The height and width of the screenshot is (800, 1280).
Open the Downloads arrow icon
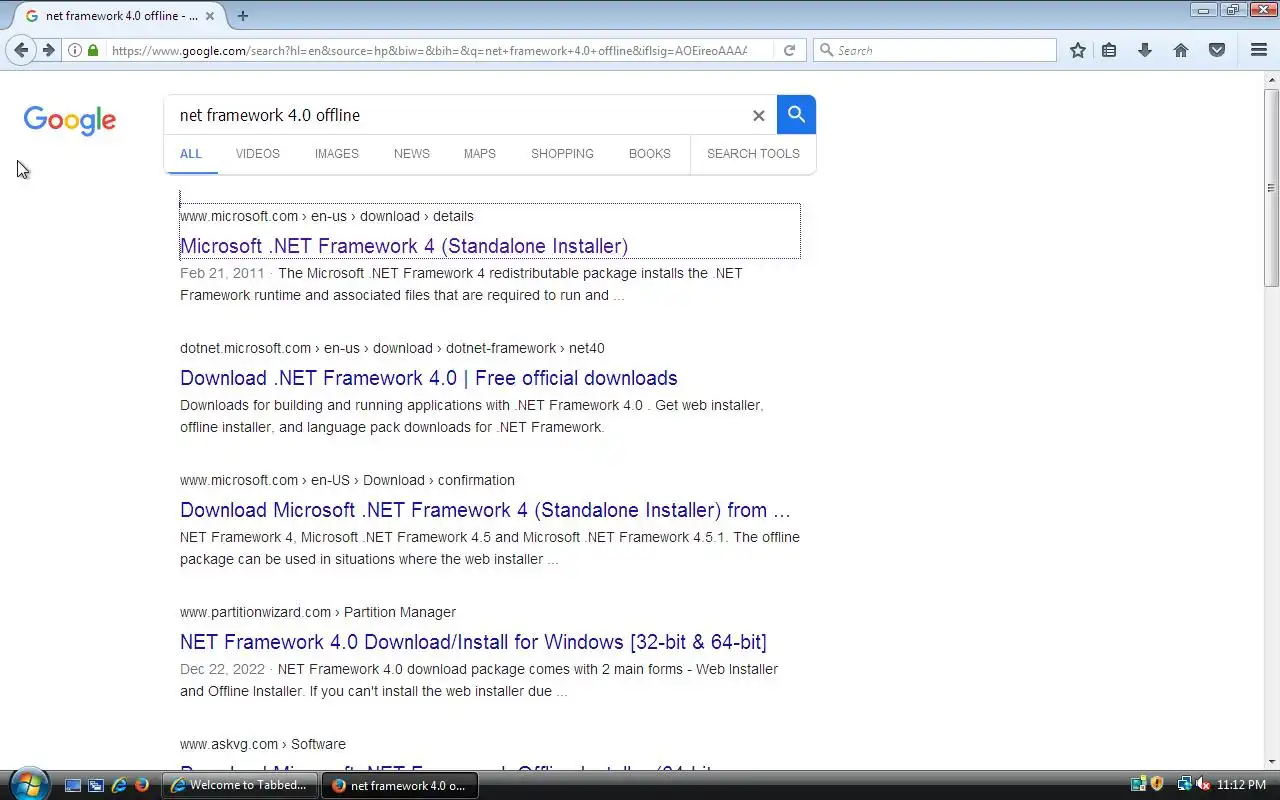(x=1145, y=50)
